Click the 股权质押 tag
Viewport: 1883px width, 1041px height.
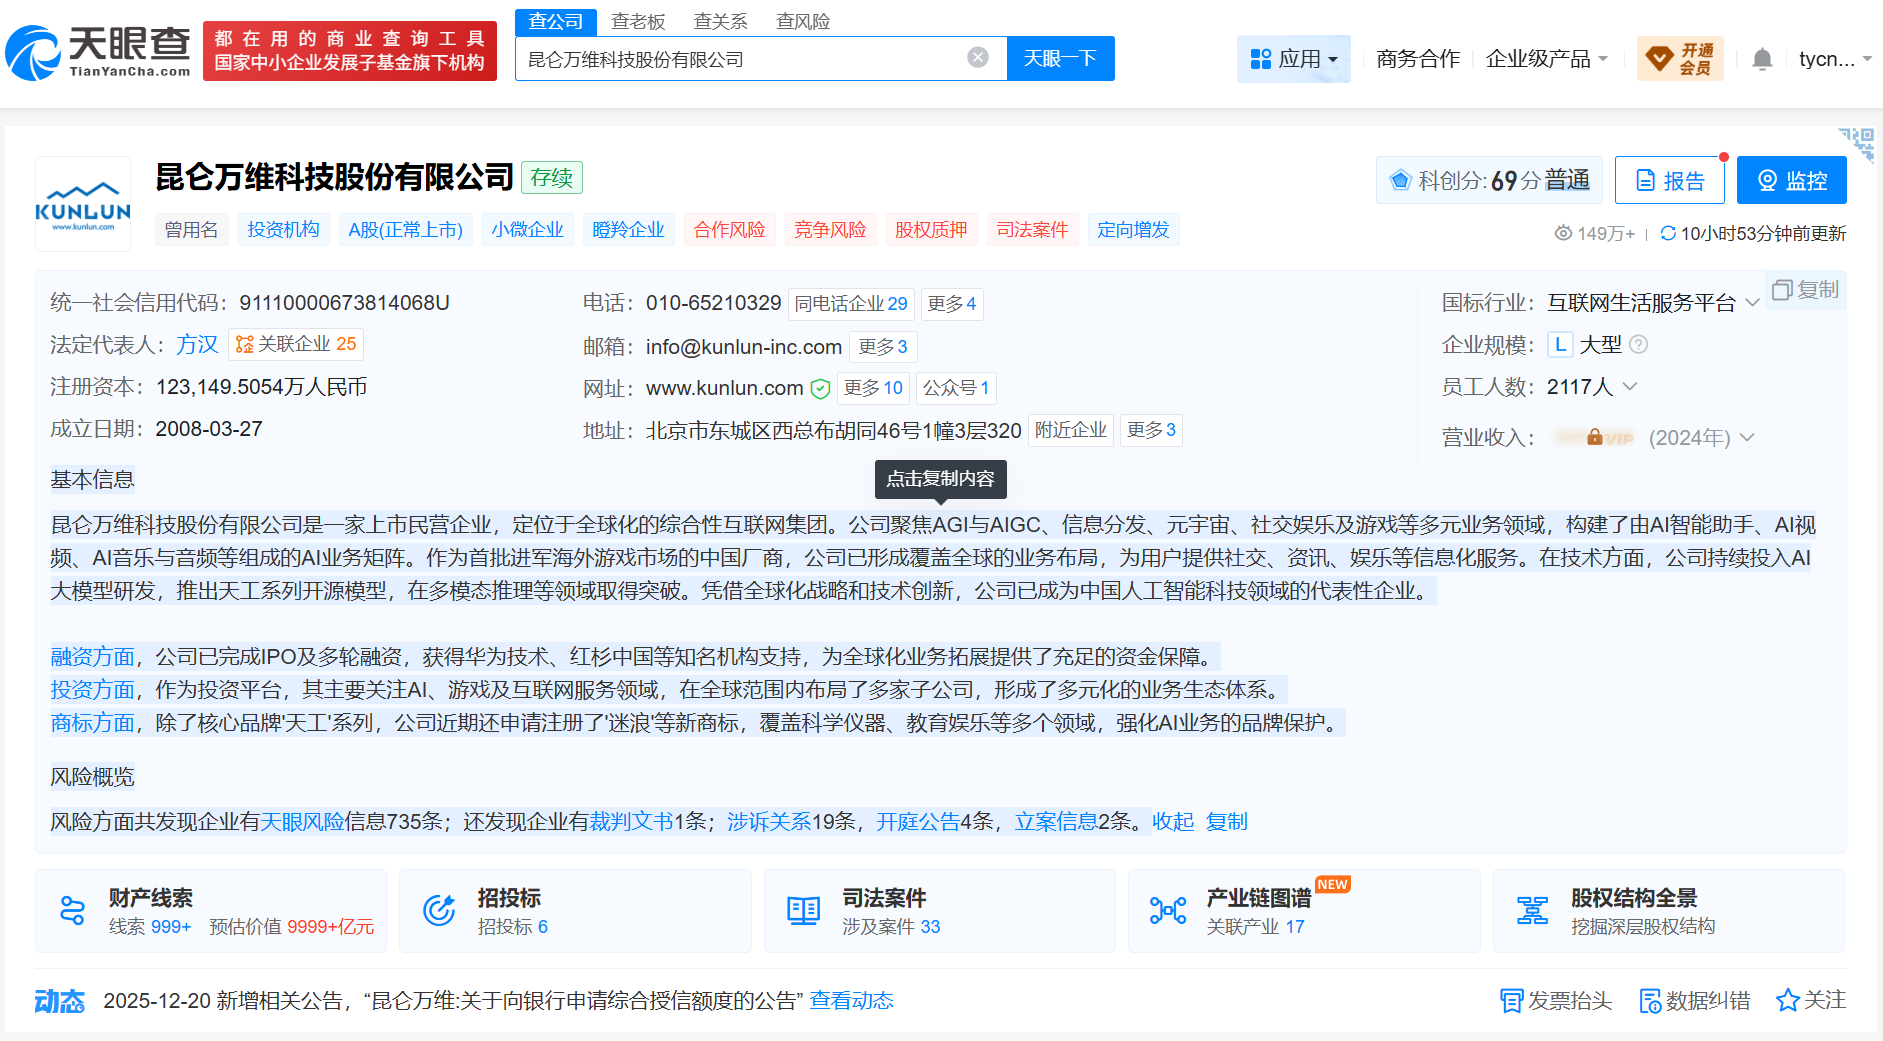pyautogui.click(x=931, y=230)
